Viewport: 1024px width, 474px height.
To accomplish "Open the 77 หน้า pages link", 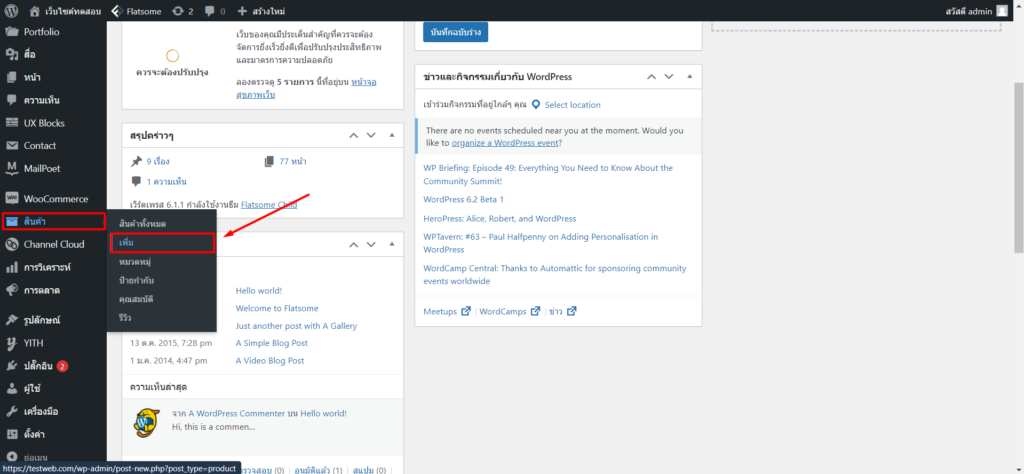I will tap(293, 161).
